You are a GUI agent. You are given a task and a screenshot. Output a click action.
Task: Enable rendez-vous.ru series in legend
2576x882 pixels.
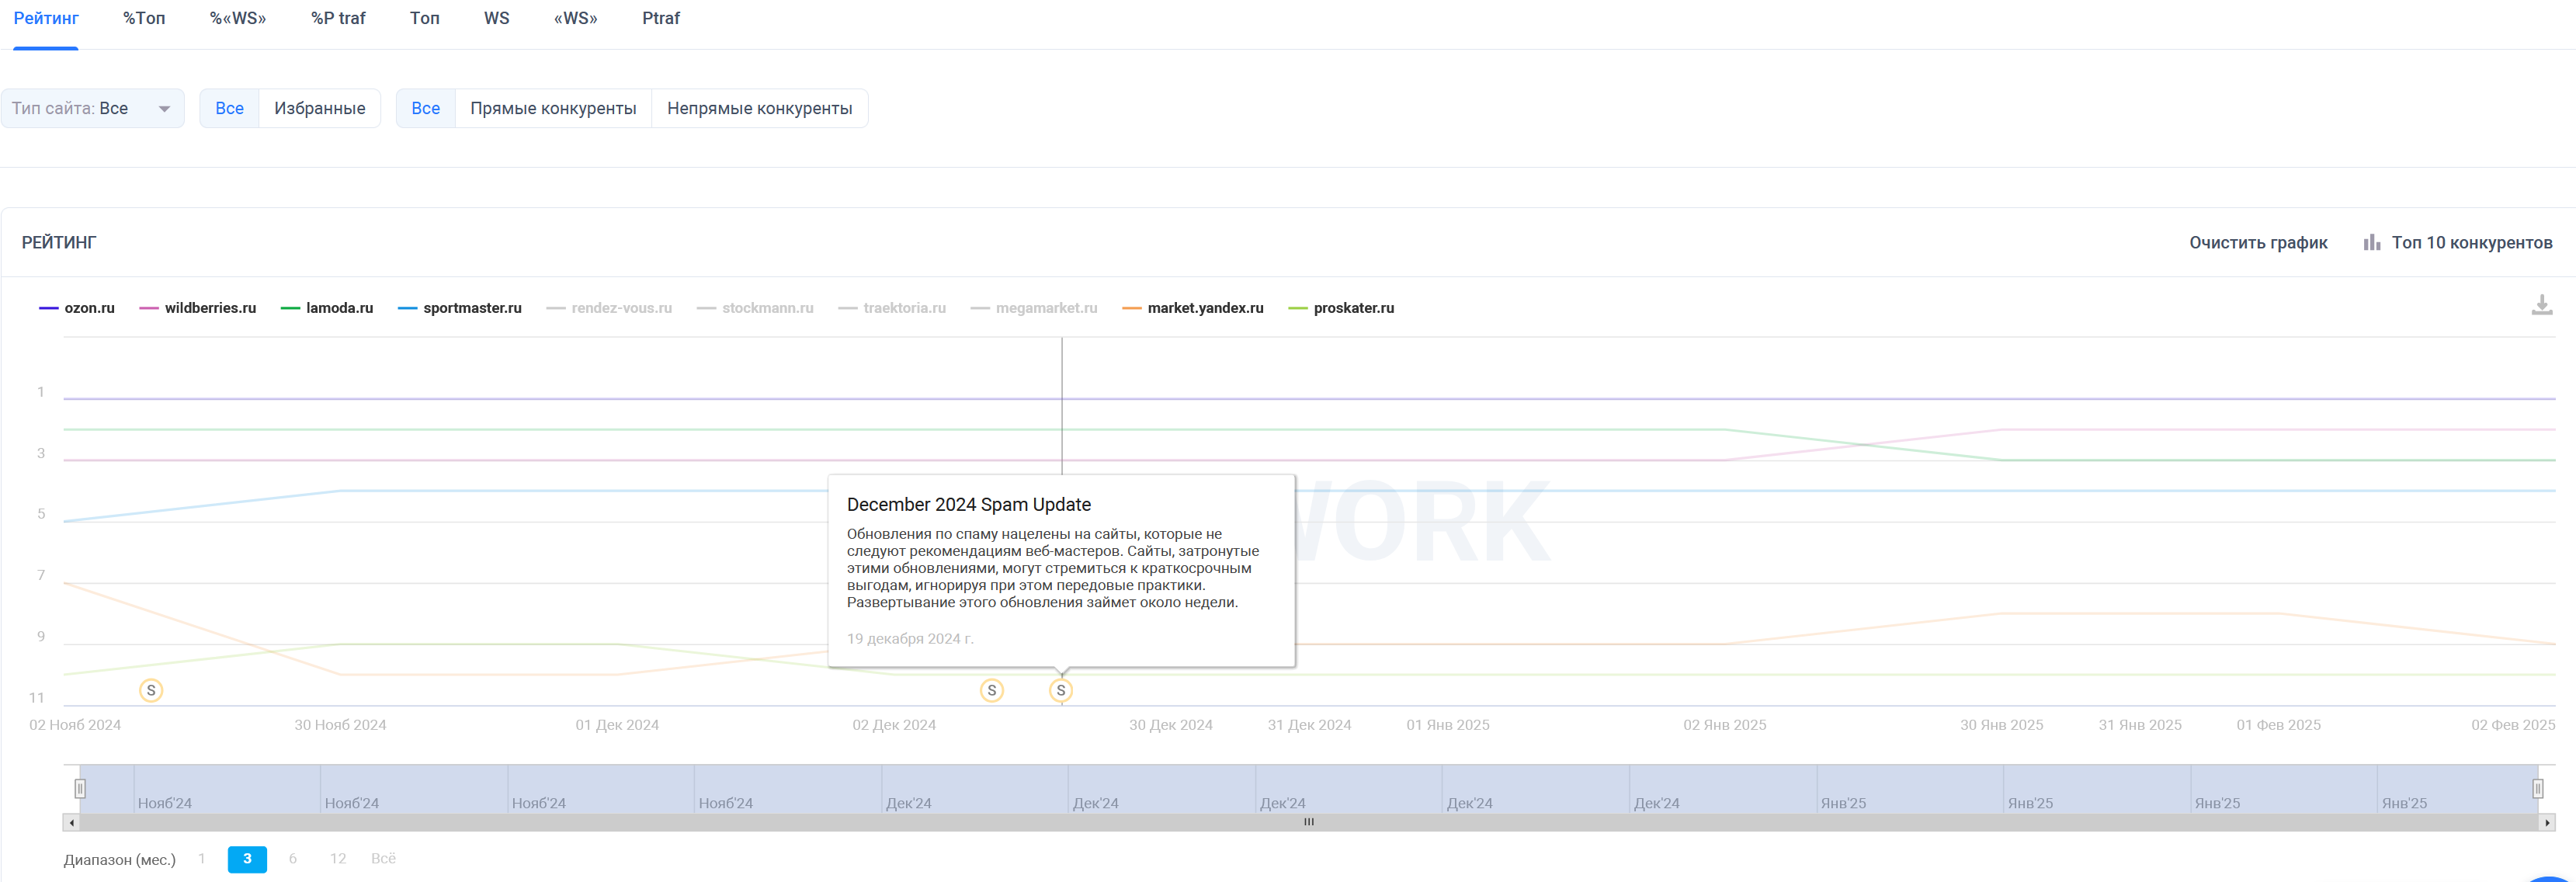(x=609, y=308)
